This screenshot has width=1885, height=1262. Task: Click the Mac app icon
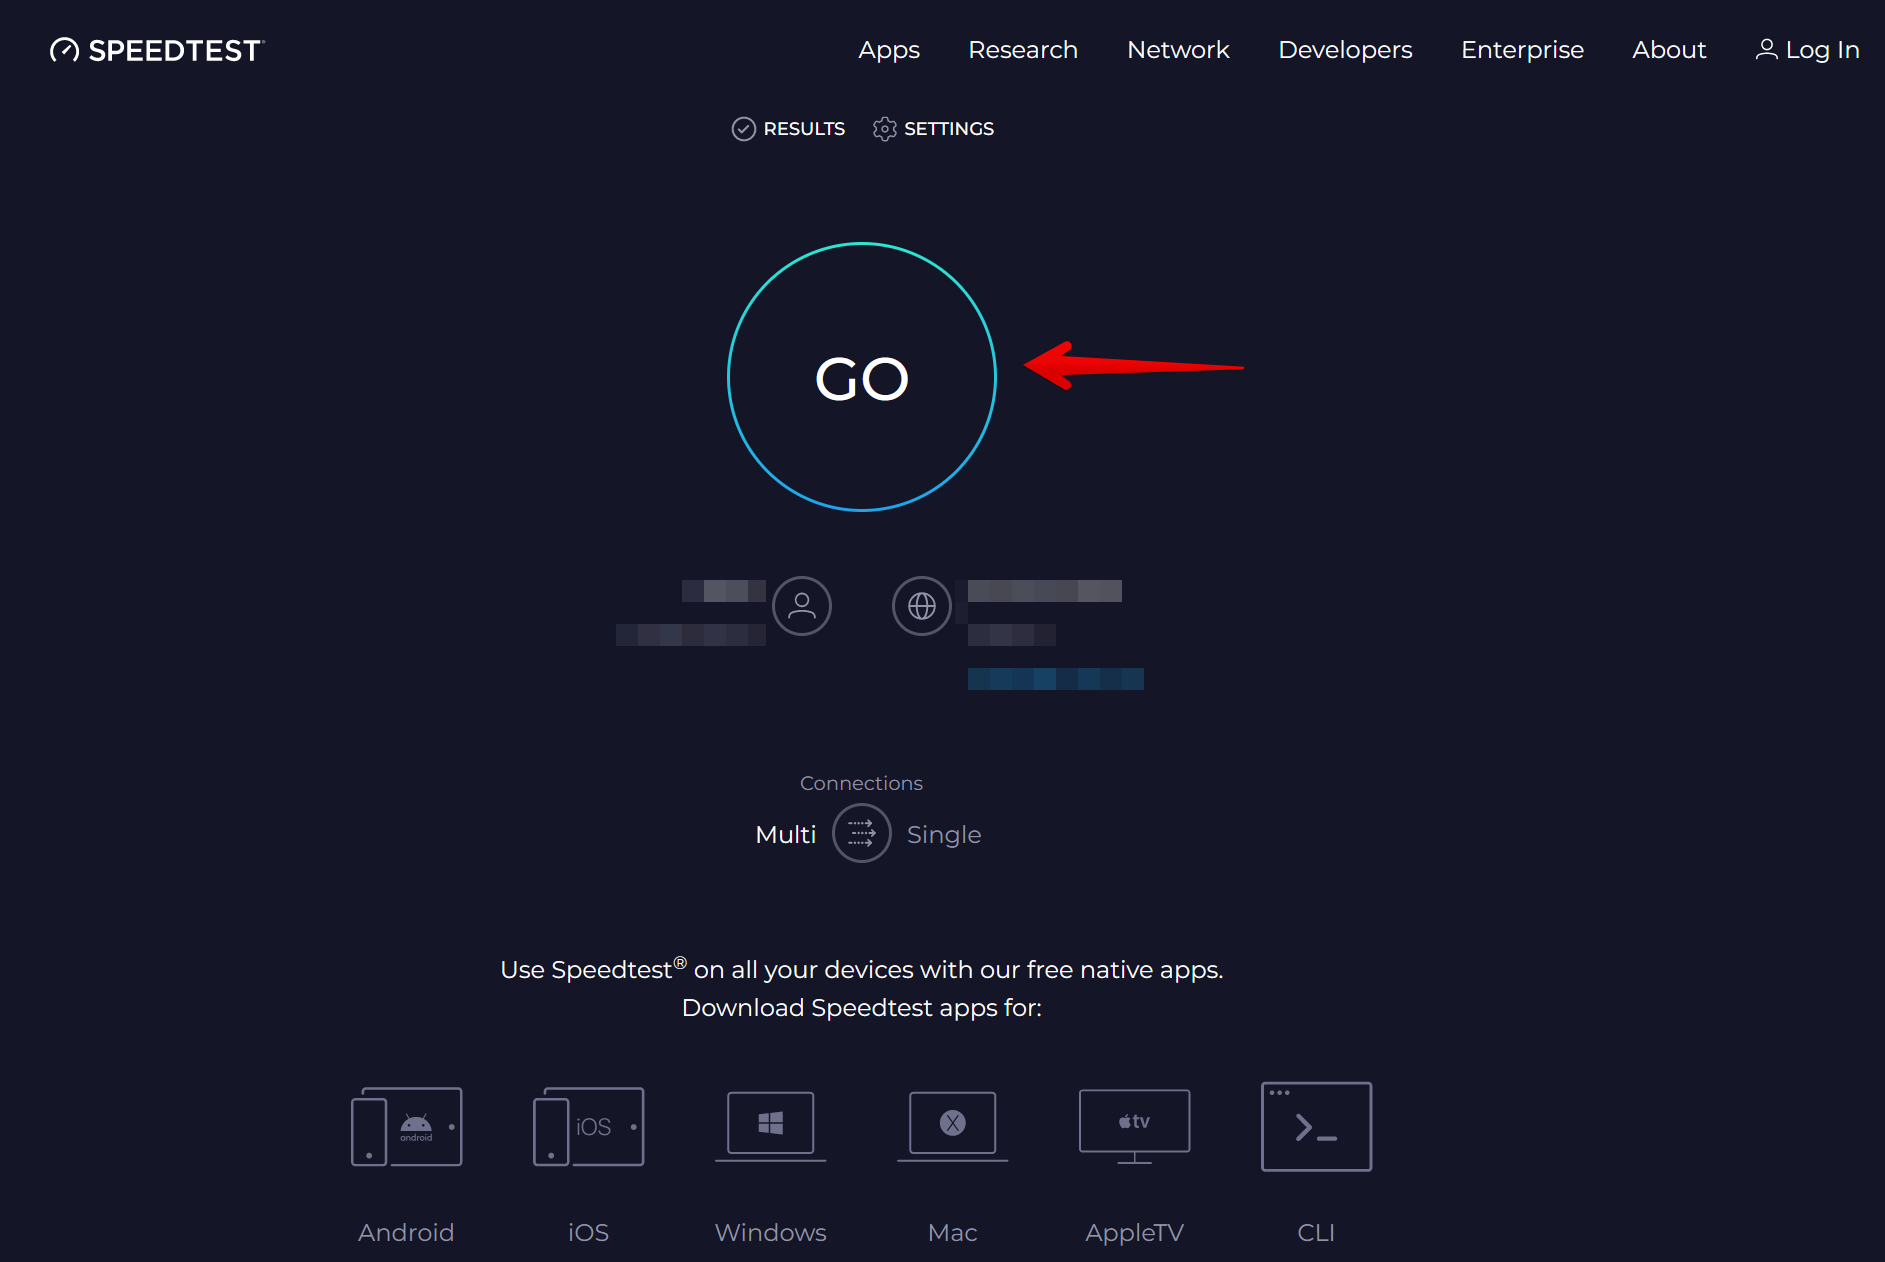point(953,1126)
